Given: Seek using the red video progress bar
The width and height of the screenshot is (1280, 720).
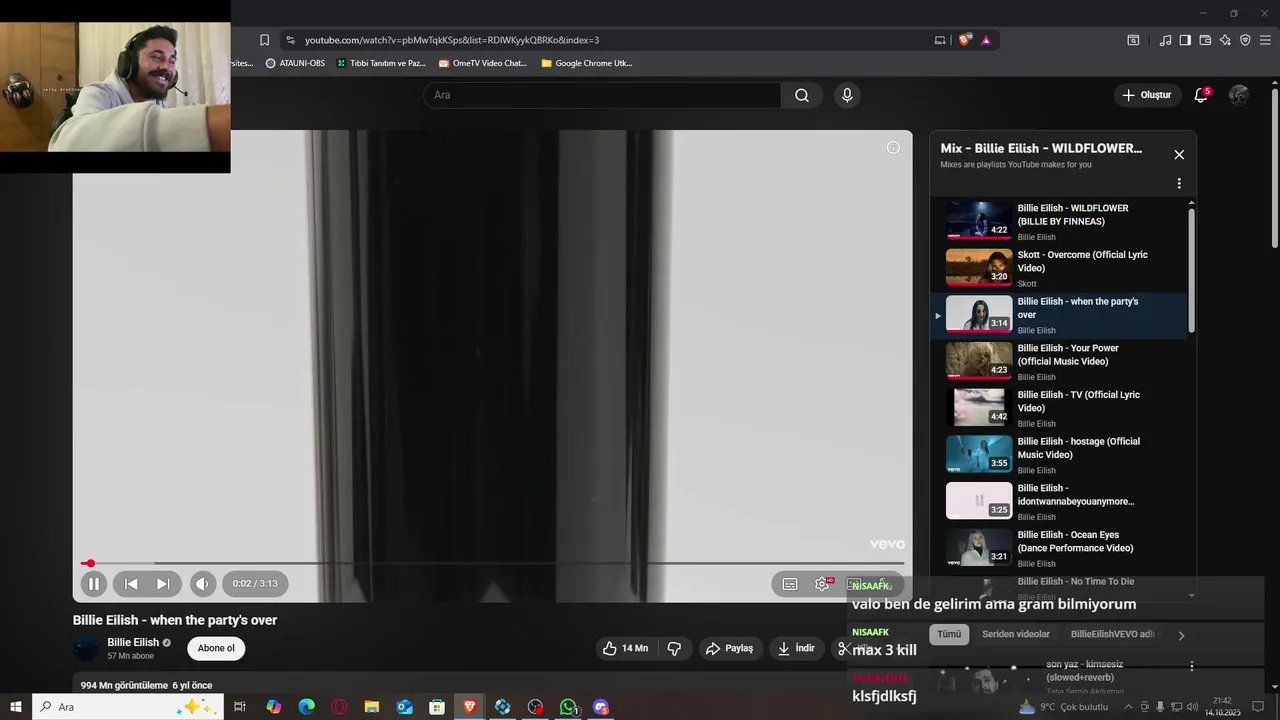Looking at the screenshot, I should point(493,564).
